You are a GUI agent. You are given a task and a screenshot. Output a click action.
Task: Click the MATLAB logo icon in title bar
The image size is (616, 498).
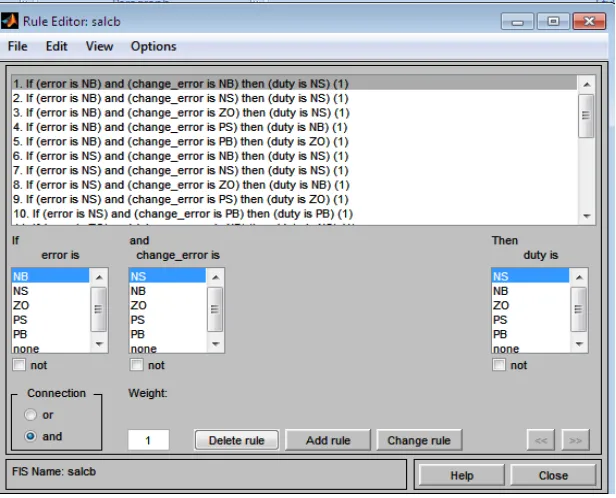pos(10,21)
